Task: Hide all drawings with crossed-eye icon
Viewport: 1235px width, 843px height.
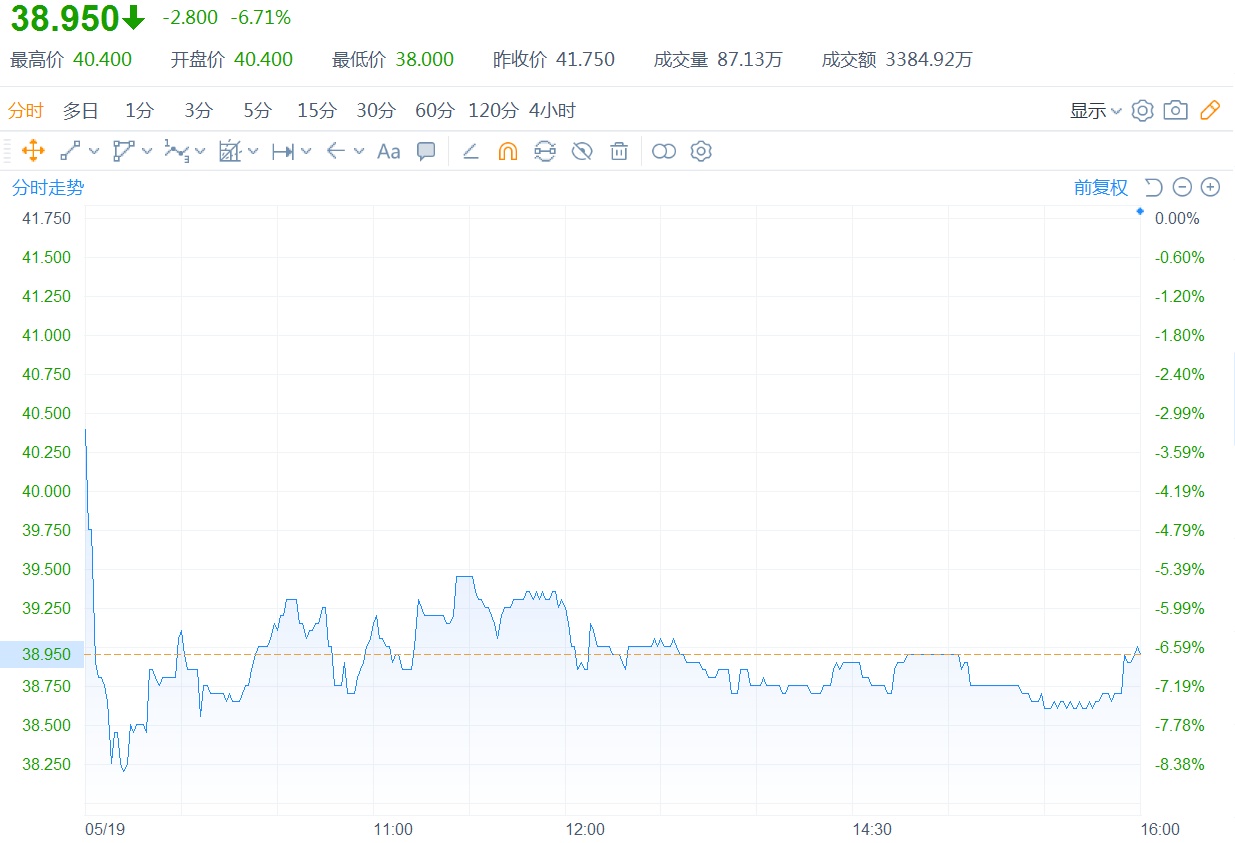Action: pyautogui.click(x=582, y=151)
